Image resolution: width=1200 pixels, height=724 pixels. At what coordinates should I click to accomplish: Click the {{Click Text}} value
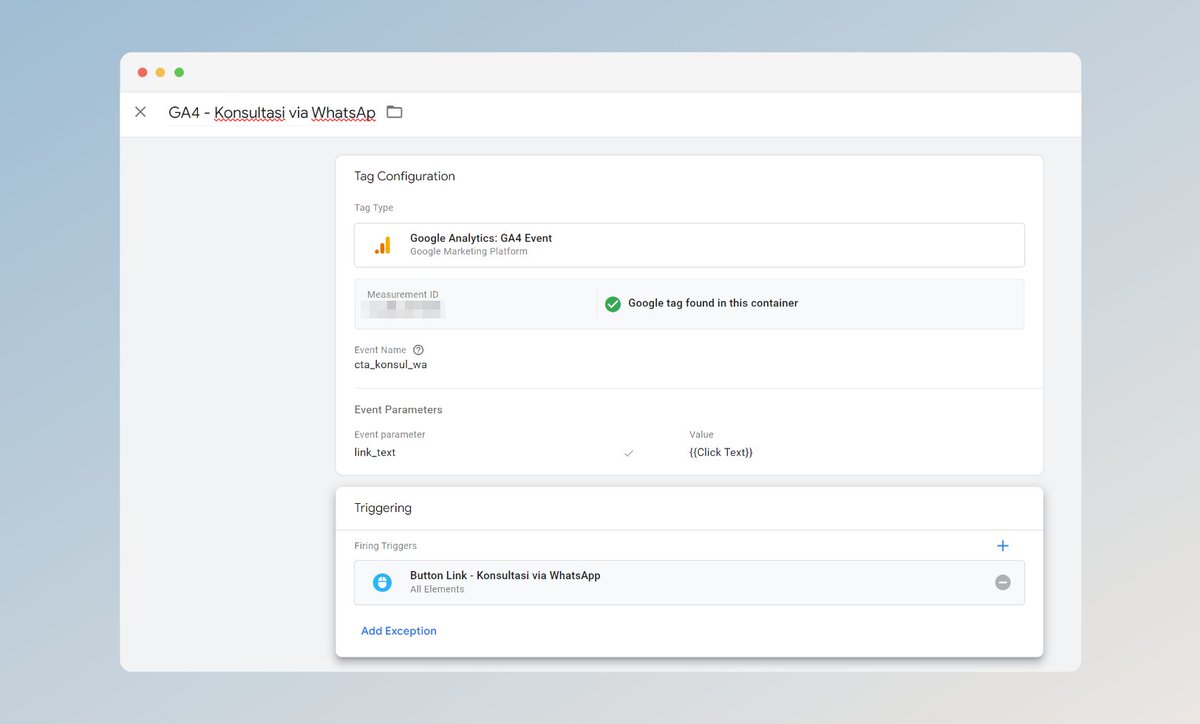[721, 453]
